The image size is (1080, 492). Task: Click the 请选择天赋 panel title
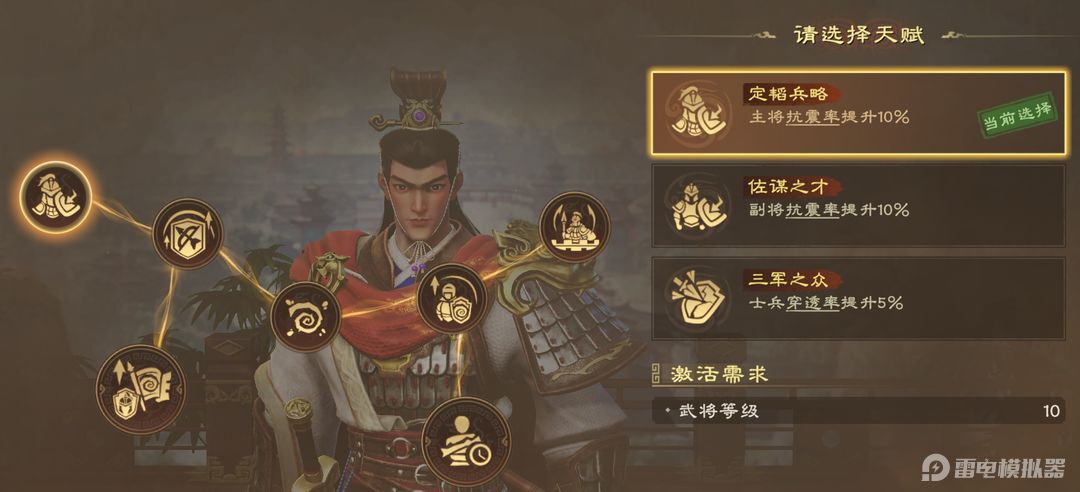click(x=858, y=34)
